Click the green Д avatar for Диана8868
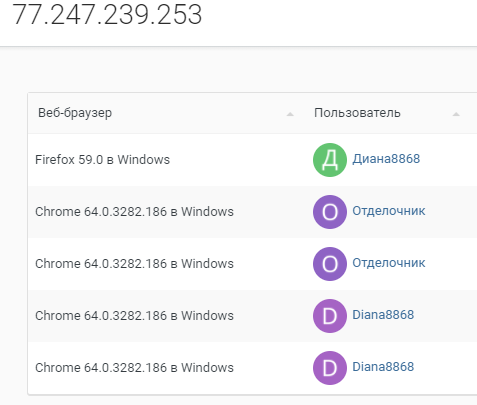The image size is (477, 405). [330, 160]
